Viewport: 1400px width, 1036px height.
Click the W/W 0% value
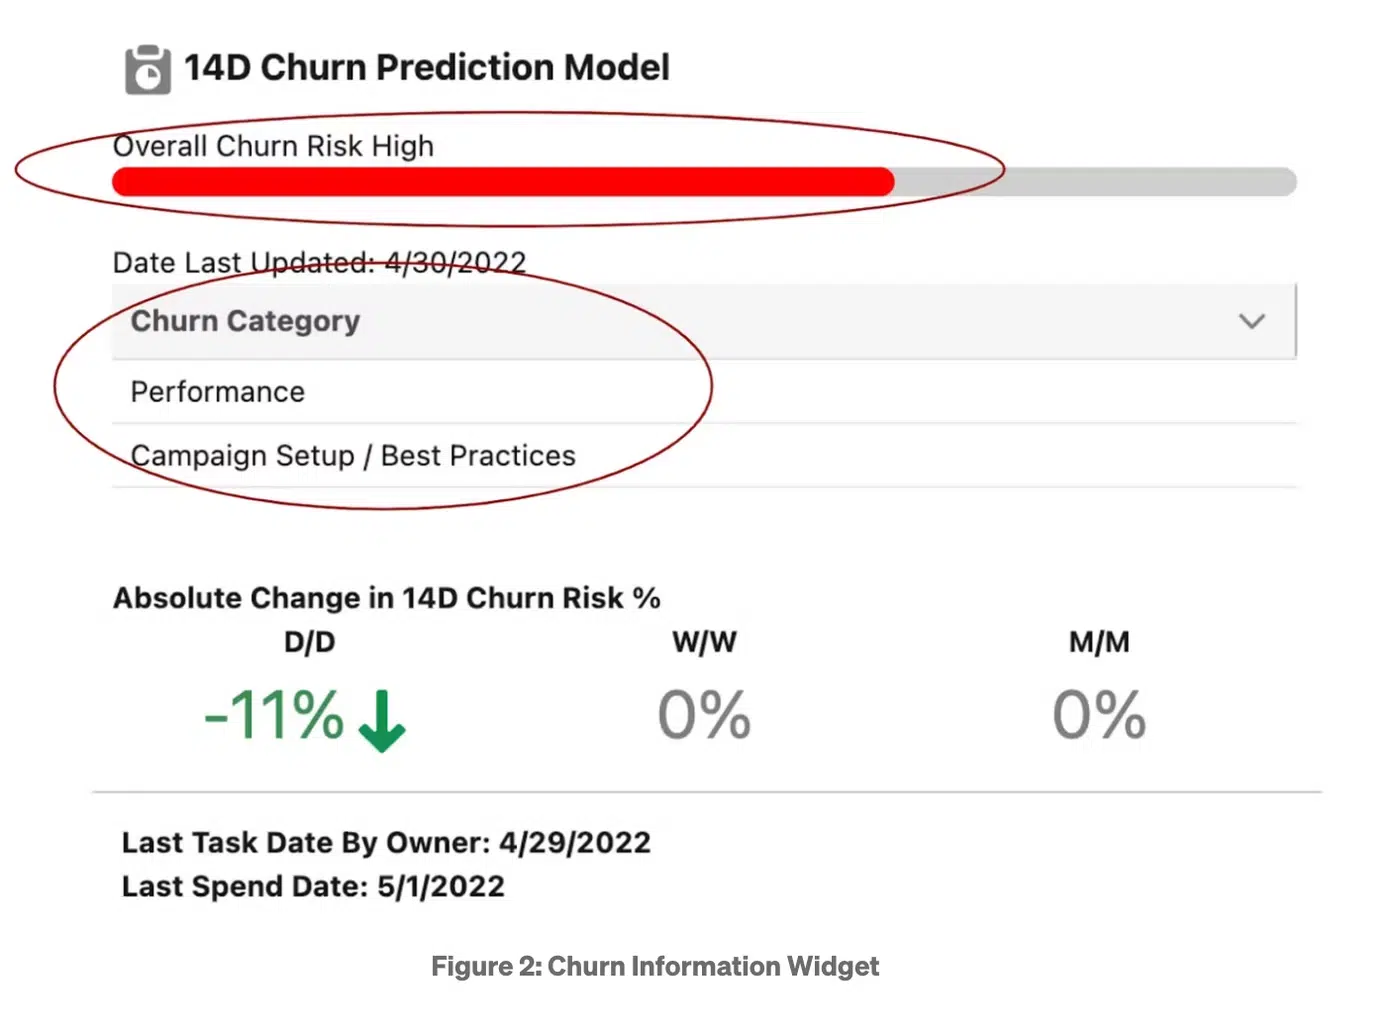click(704, 716)
